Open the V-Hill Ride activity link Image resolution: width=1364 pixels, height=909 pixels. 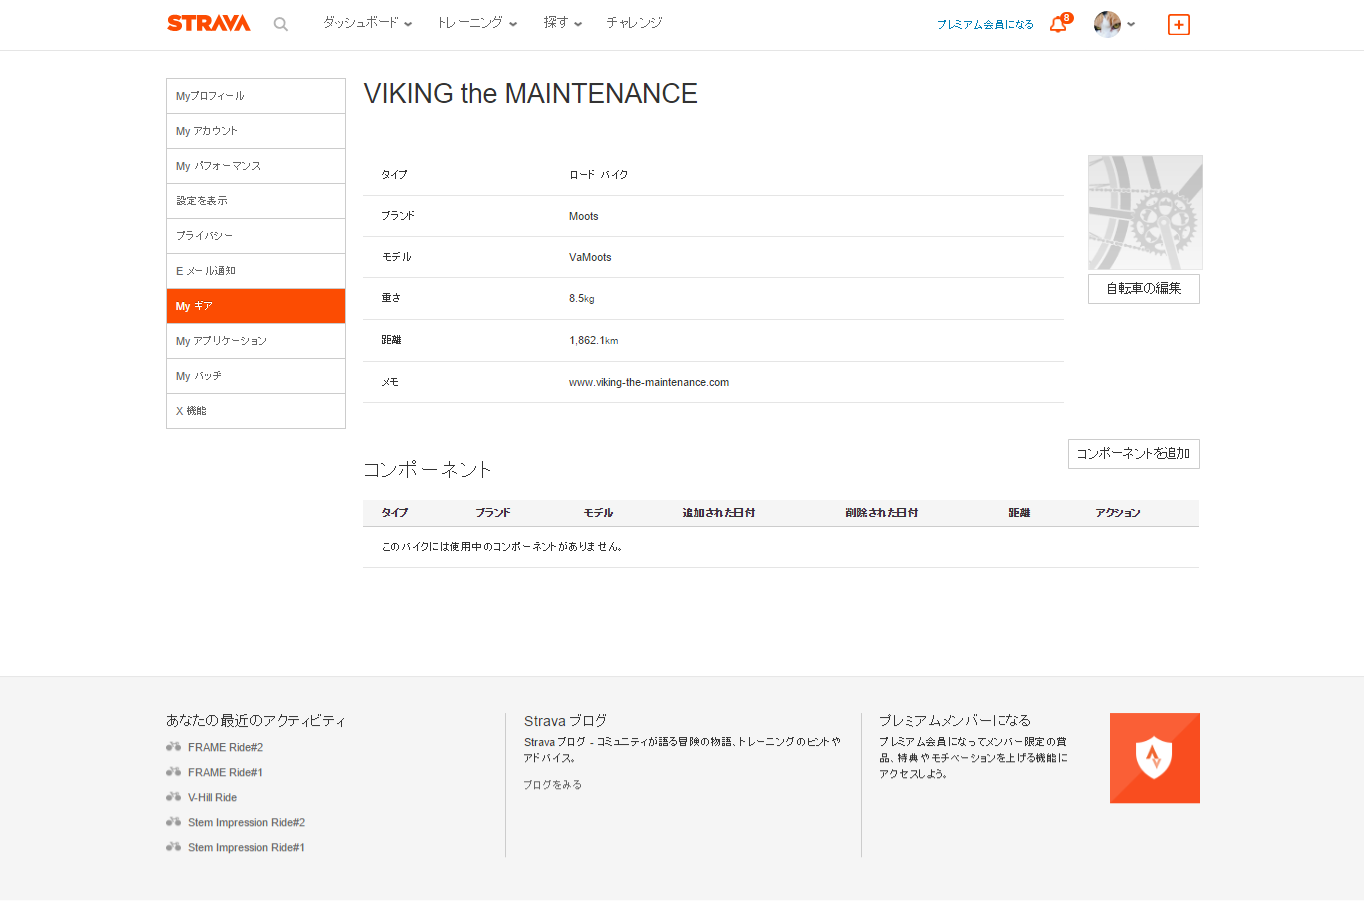(x=212, y=797)
